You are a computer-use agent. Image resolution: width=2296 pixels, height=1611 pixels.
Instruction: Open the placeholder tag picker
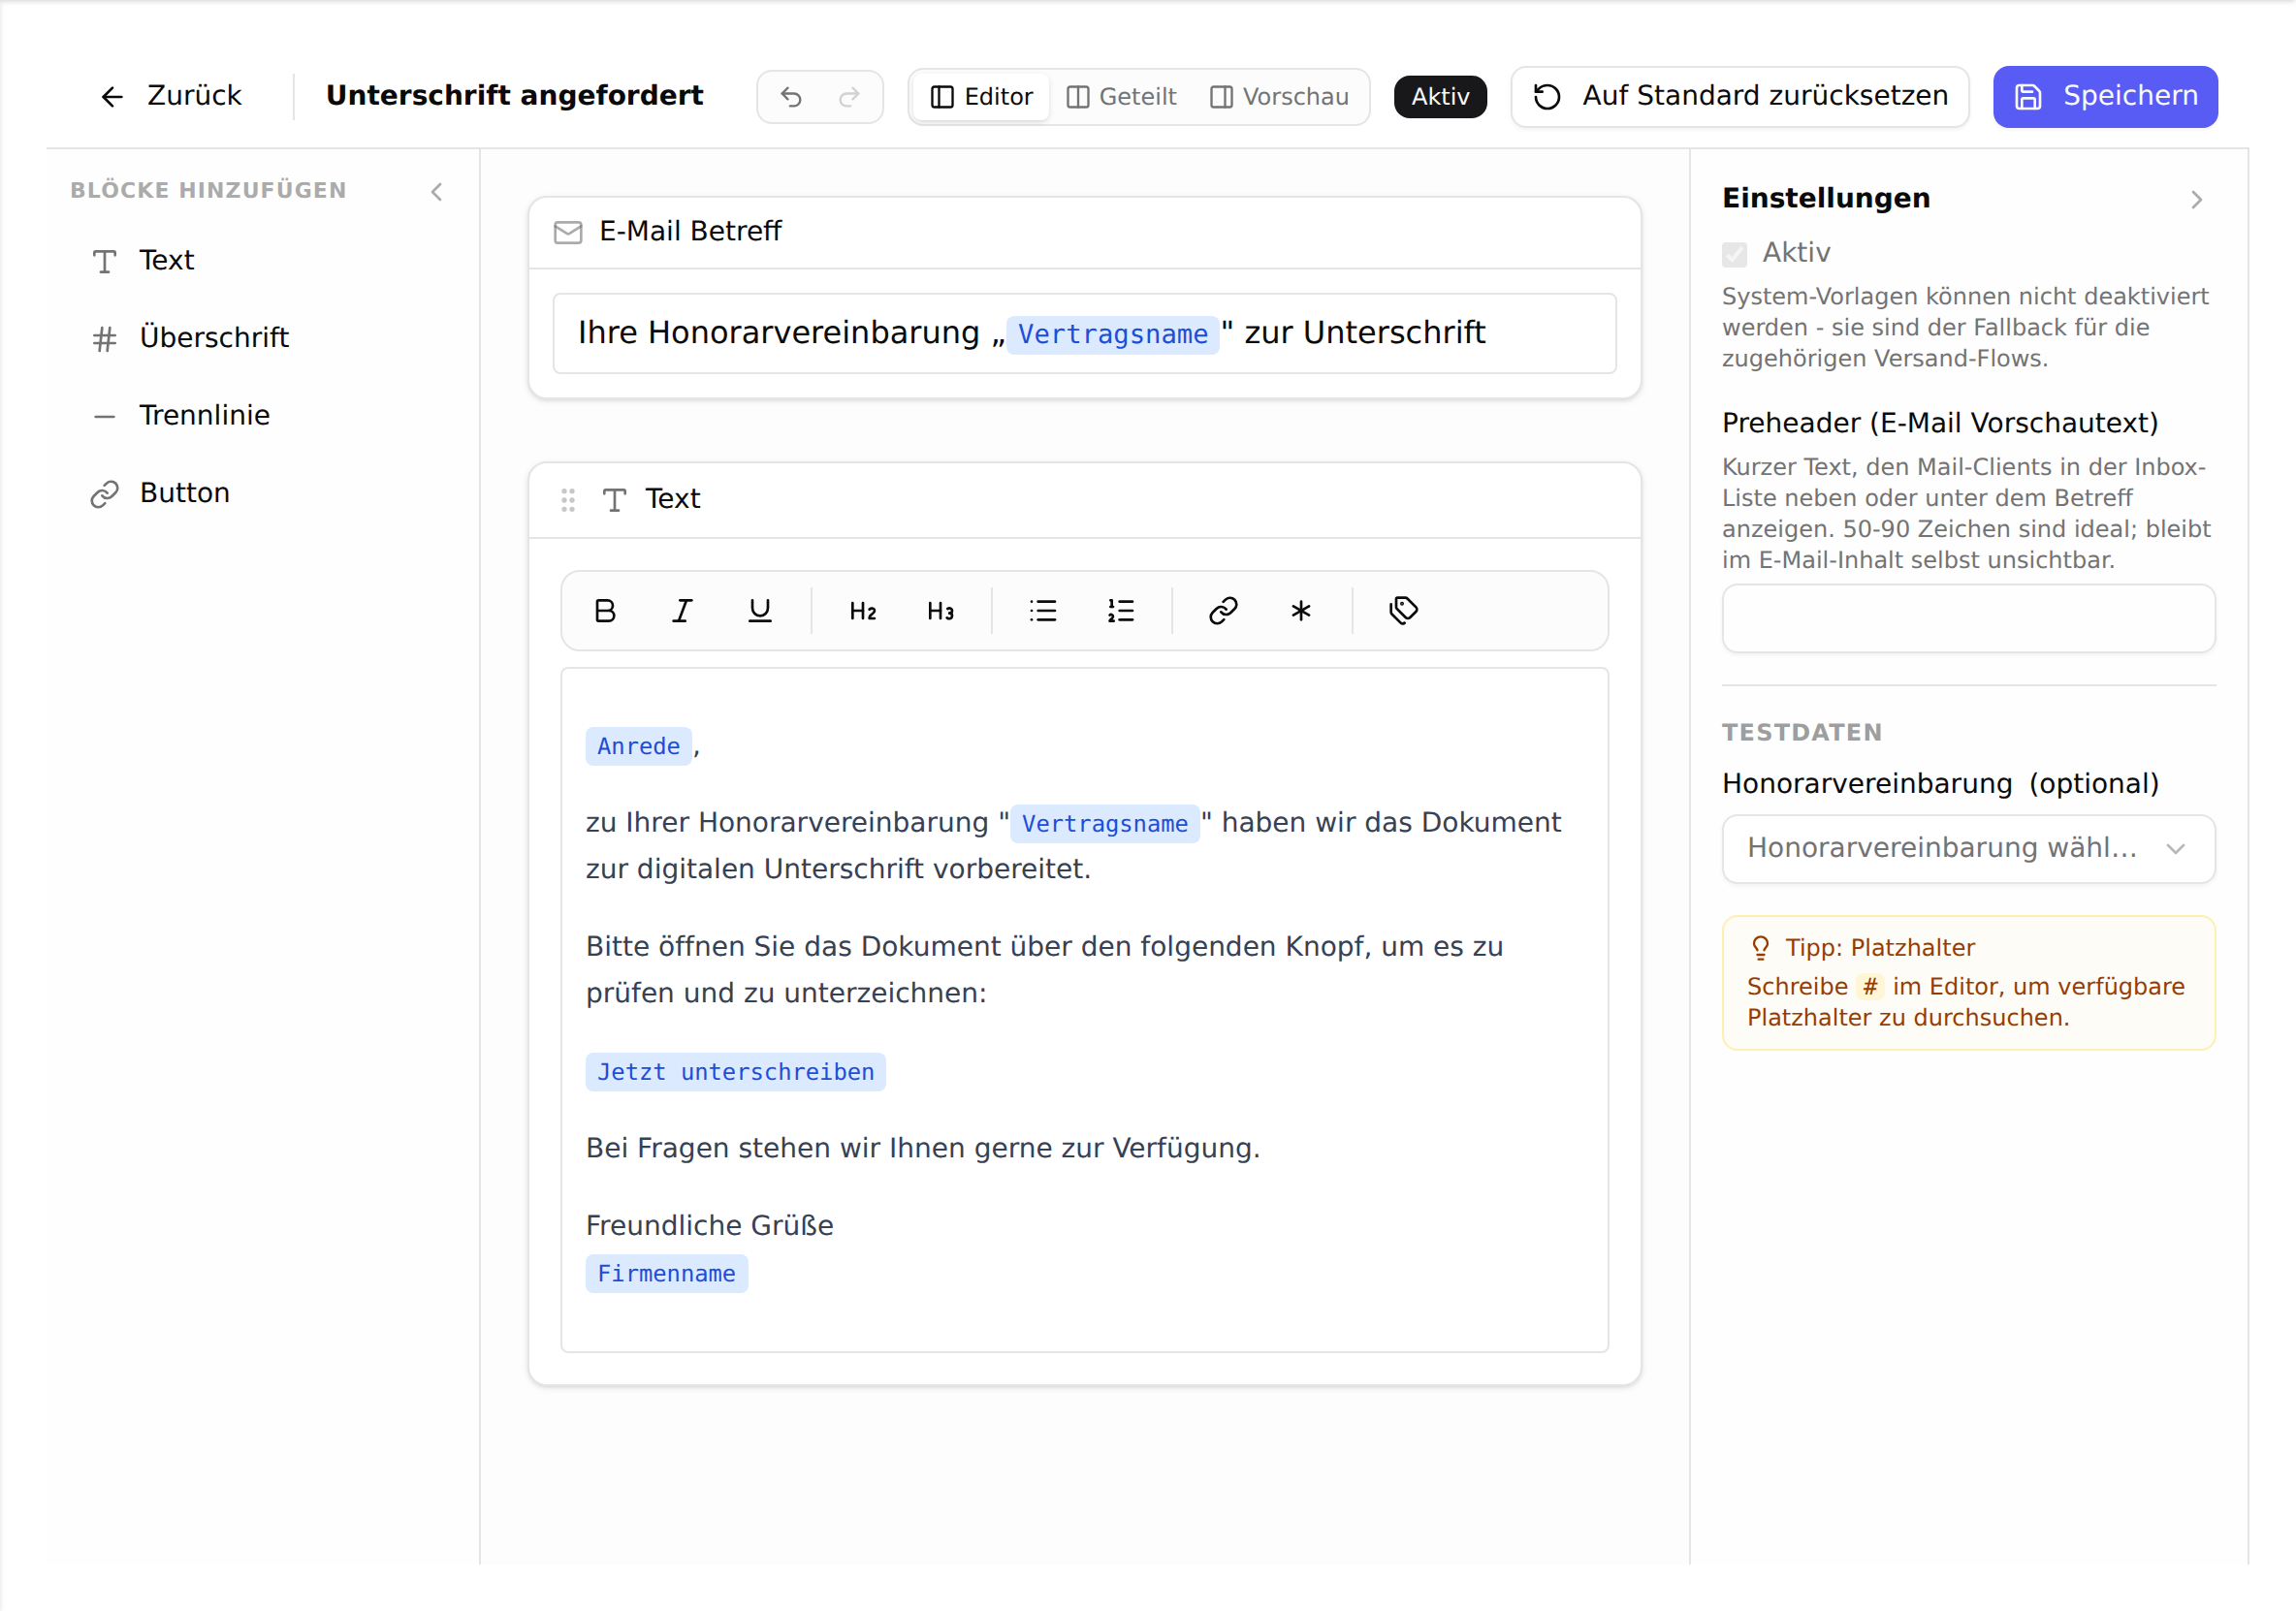(1403, 611)
